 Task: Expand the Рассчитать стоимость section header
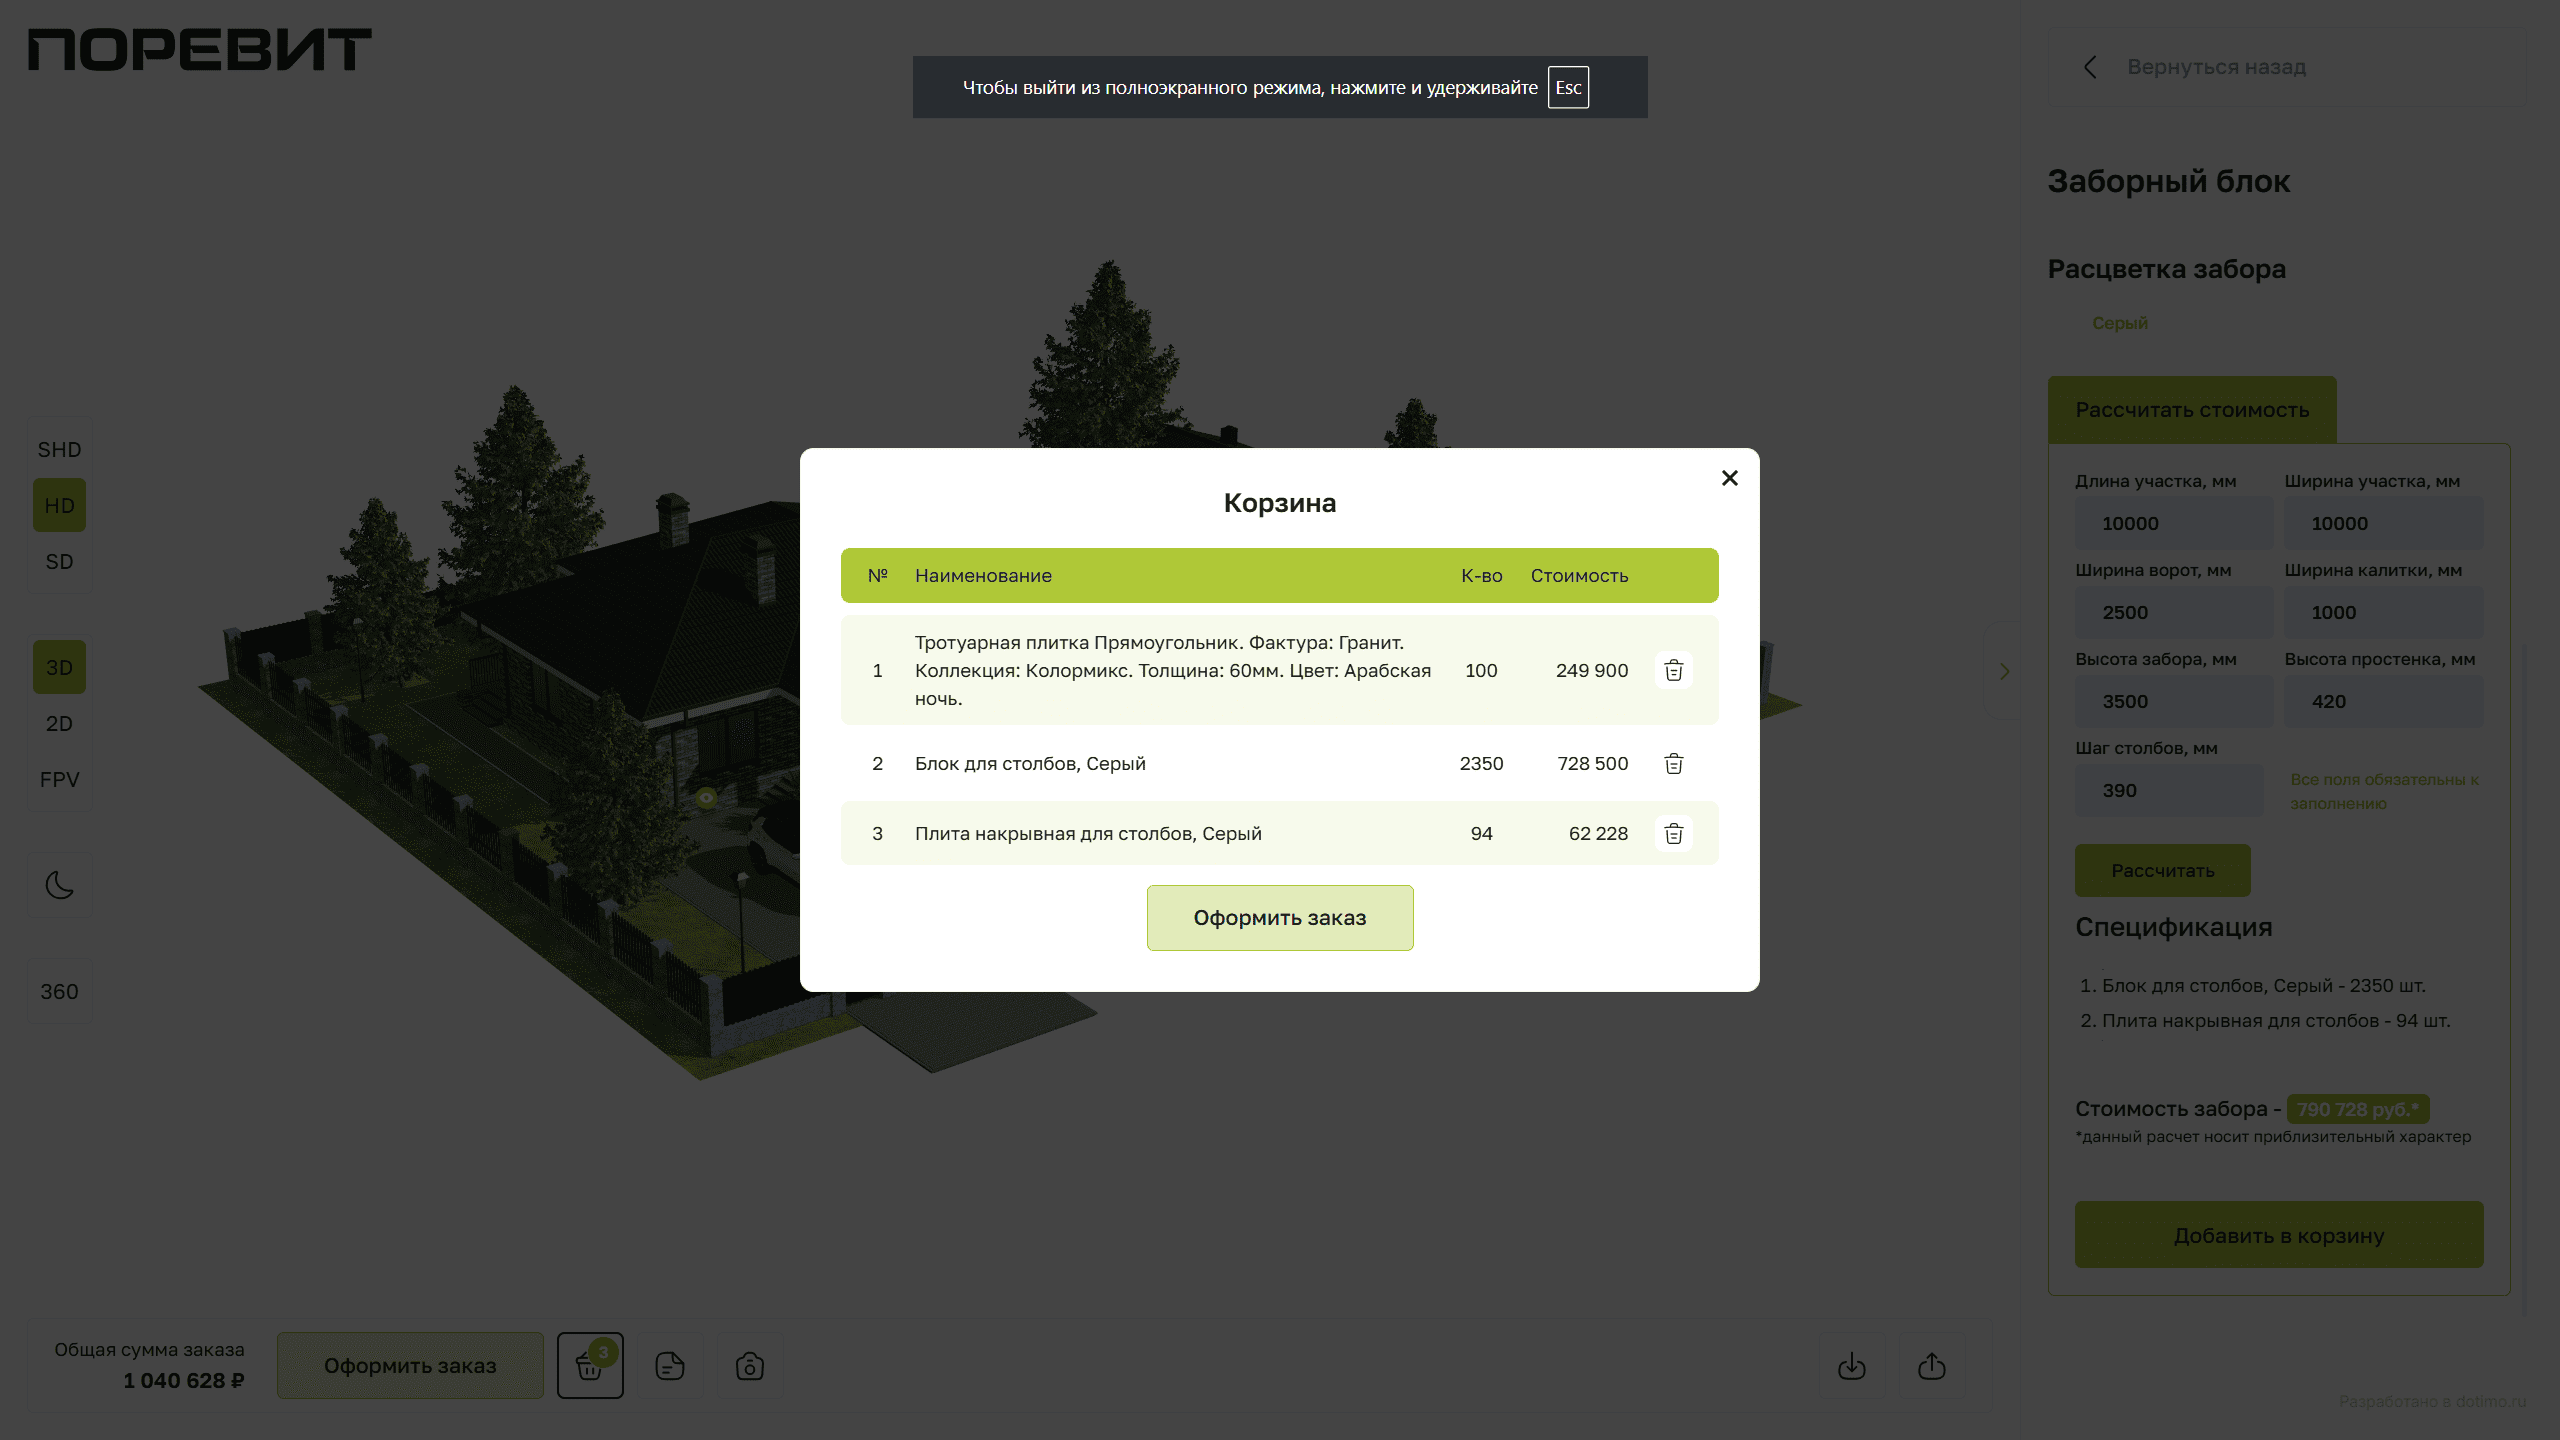tap(2192, 410)
